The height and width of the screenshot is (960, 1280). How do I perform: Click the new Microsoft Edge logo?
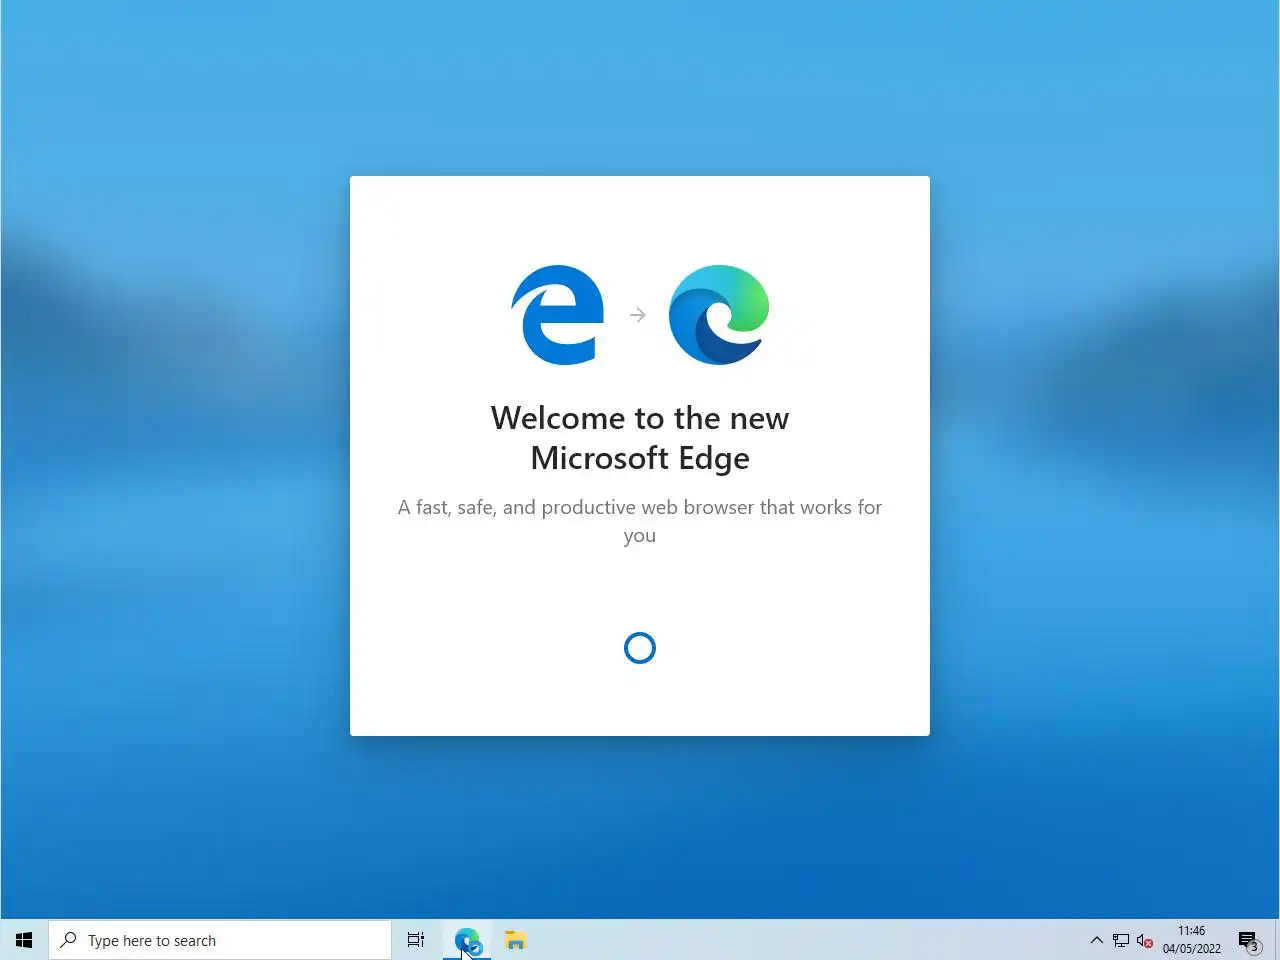(x=719, y=315)
